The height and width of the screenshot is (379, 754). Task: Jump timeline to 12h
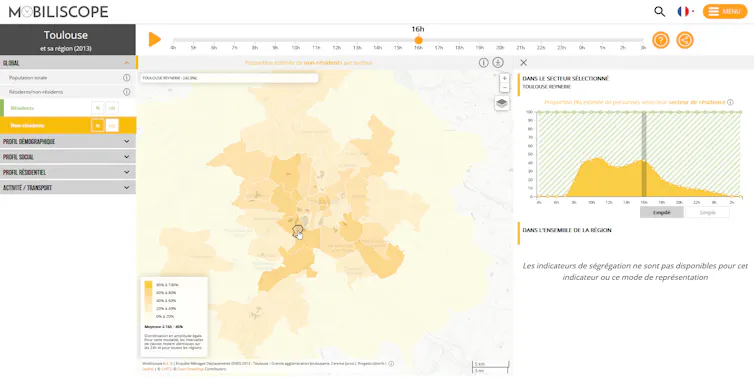[337, 48]
